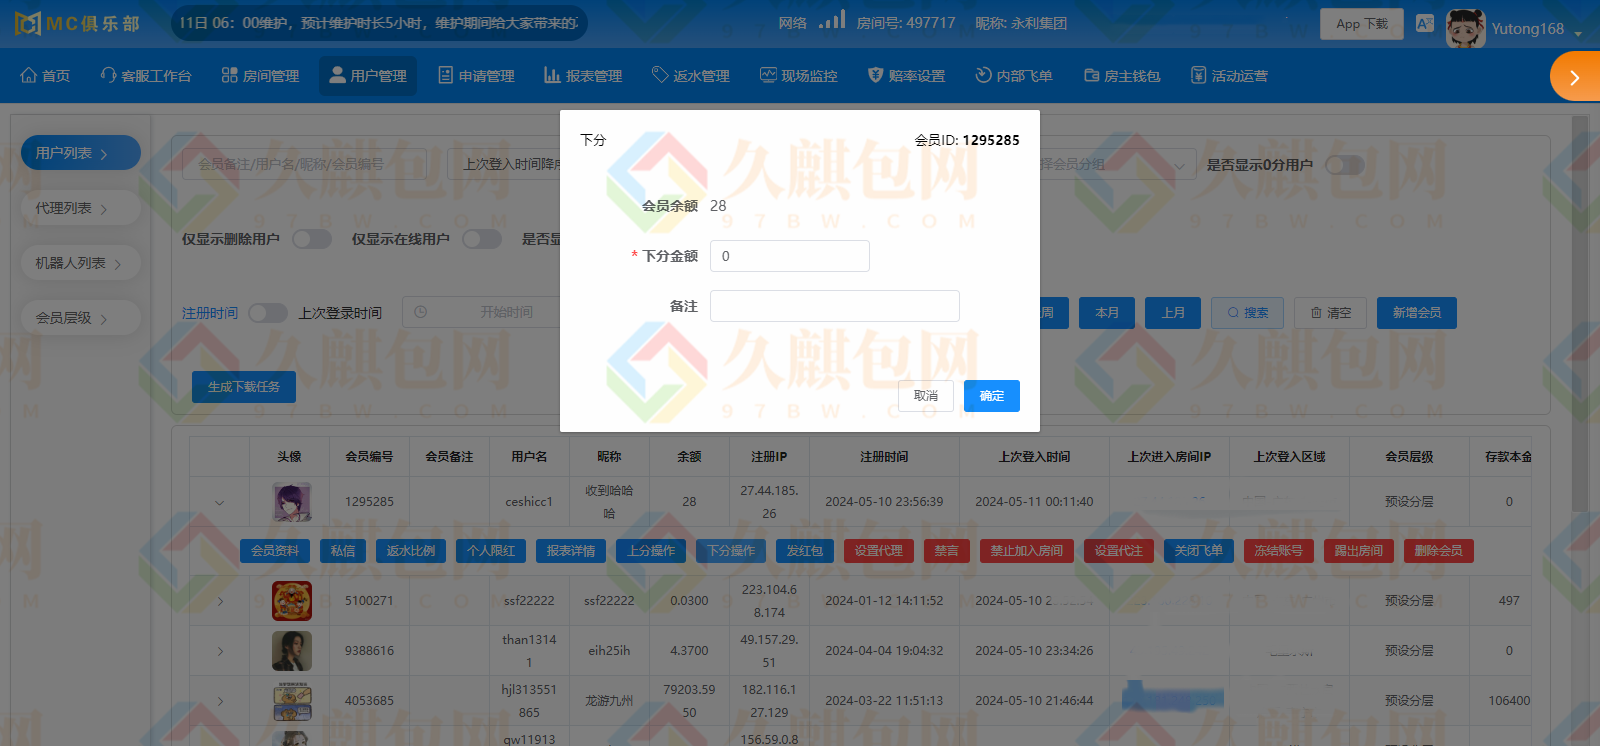Click the orange arrow button on the right edge

pyautogui.click(x=1575, y=77)
